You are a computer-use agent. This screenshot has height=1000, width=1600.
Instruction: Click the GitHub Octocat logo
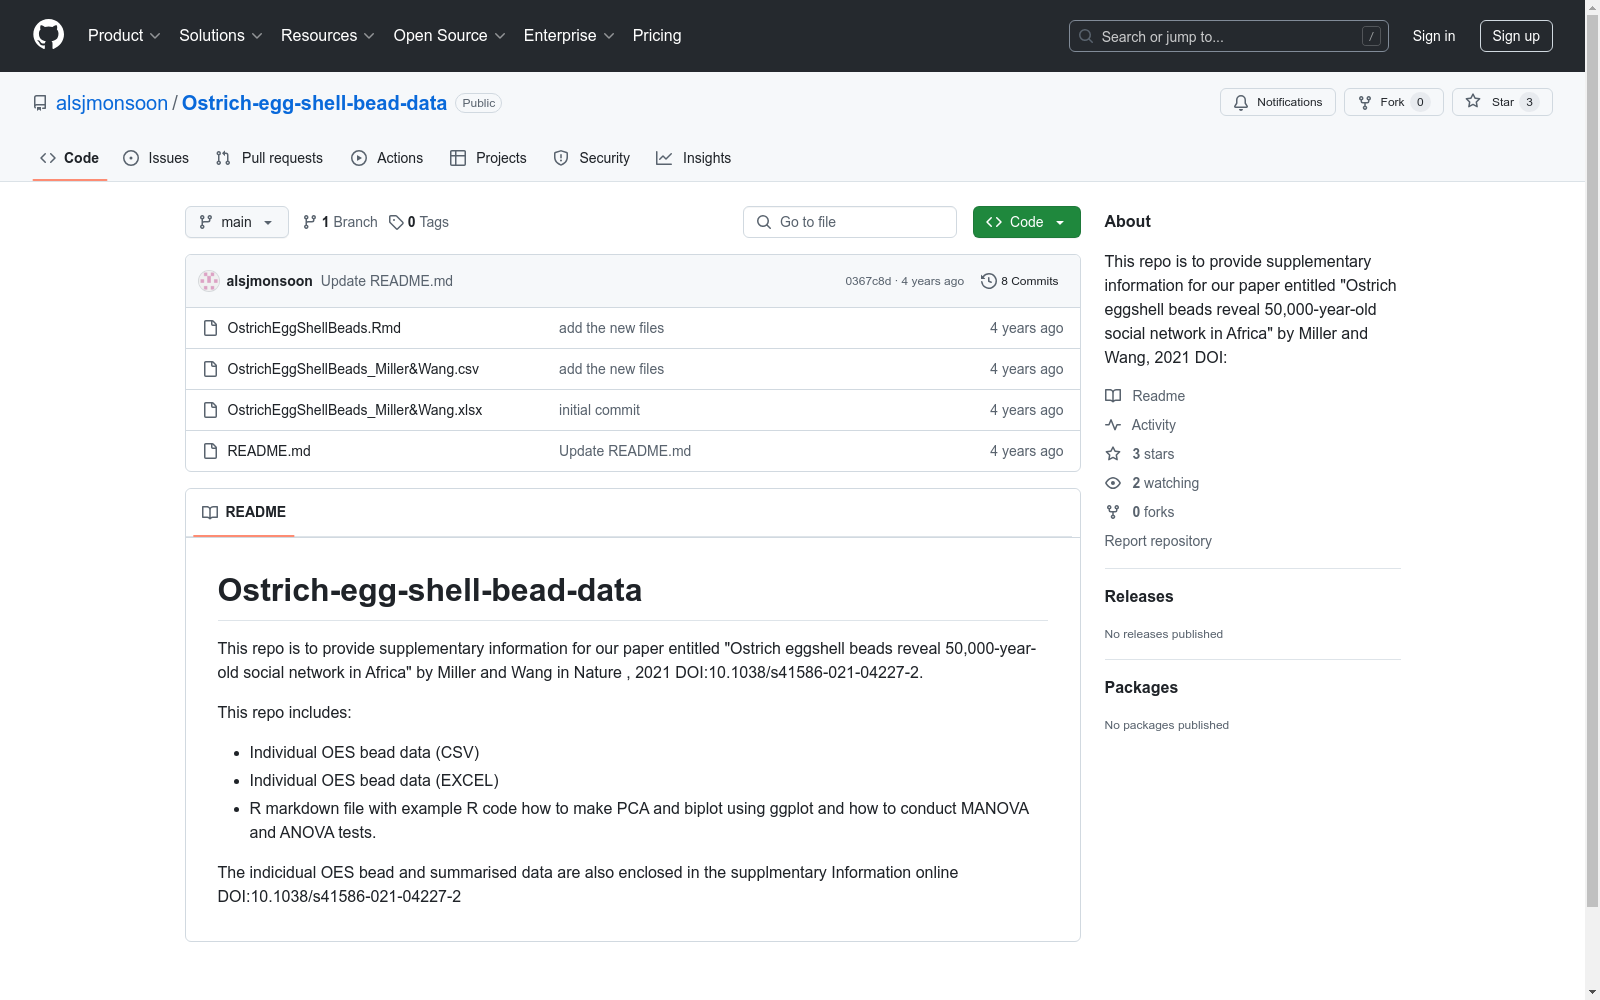48,35
